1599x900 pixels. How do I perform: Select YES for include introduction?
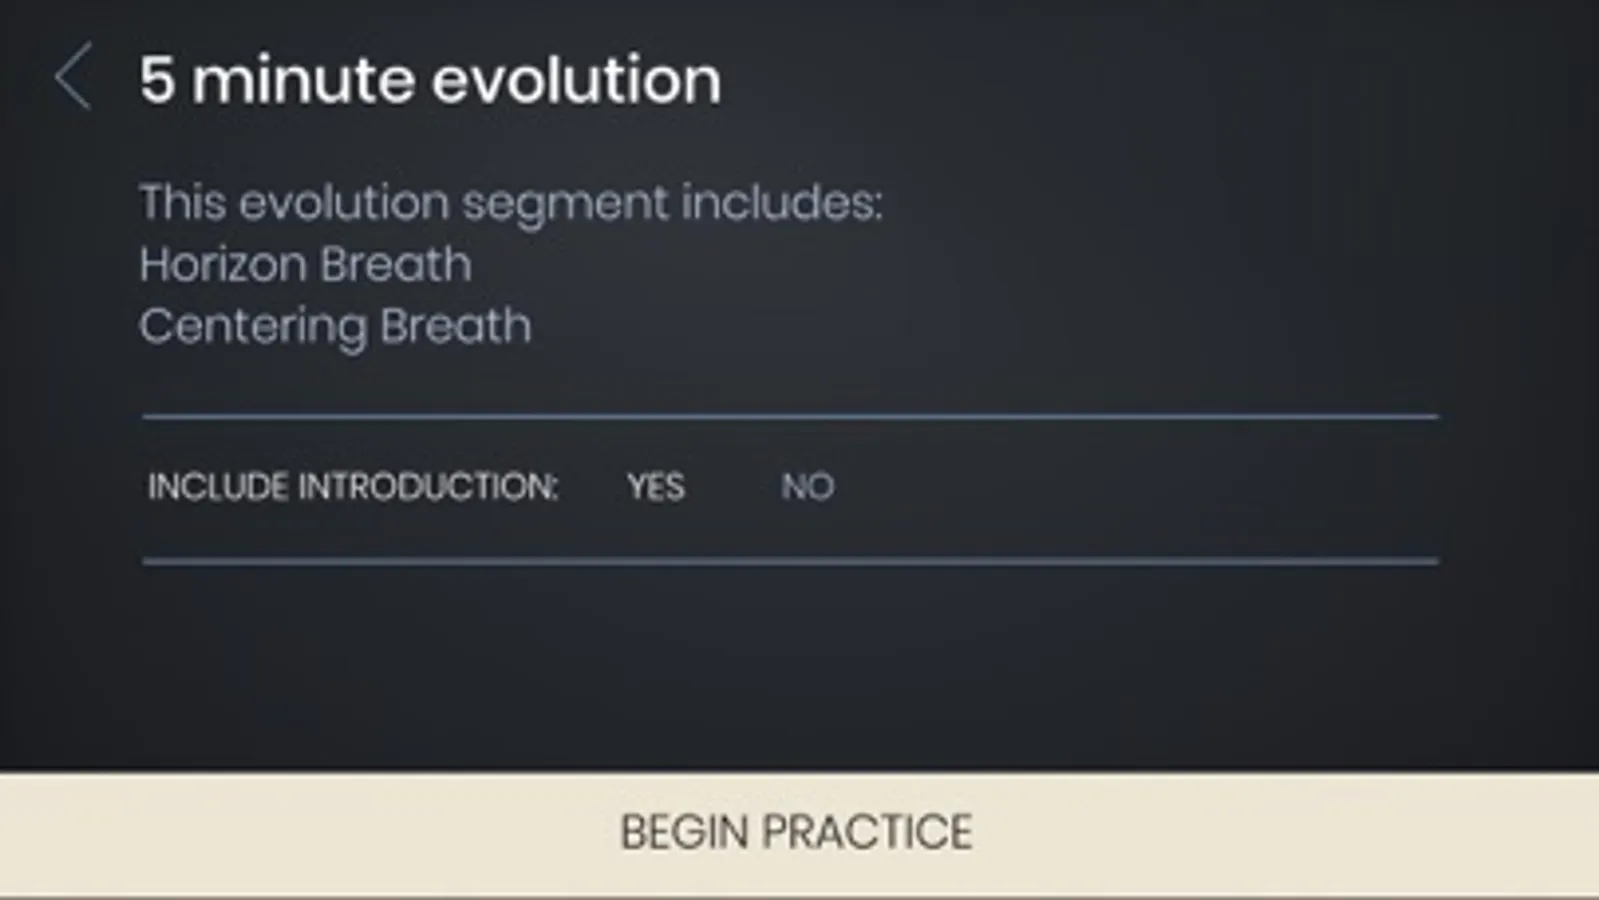pyautogui.click(x=656, y=487)
